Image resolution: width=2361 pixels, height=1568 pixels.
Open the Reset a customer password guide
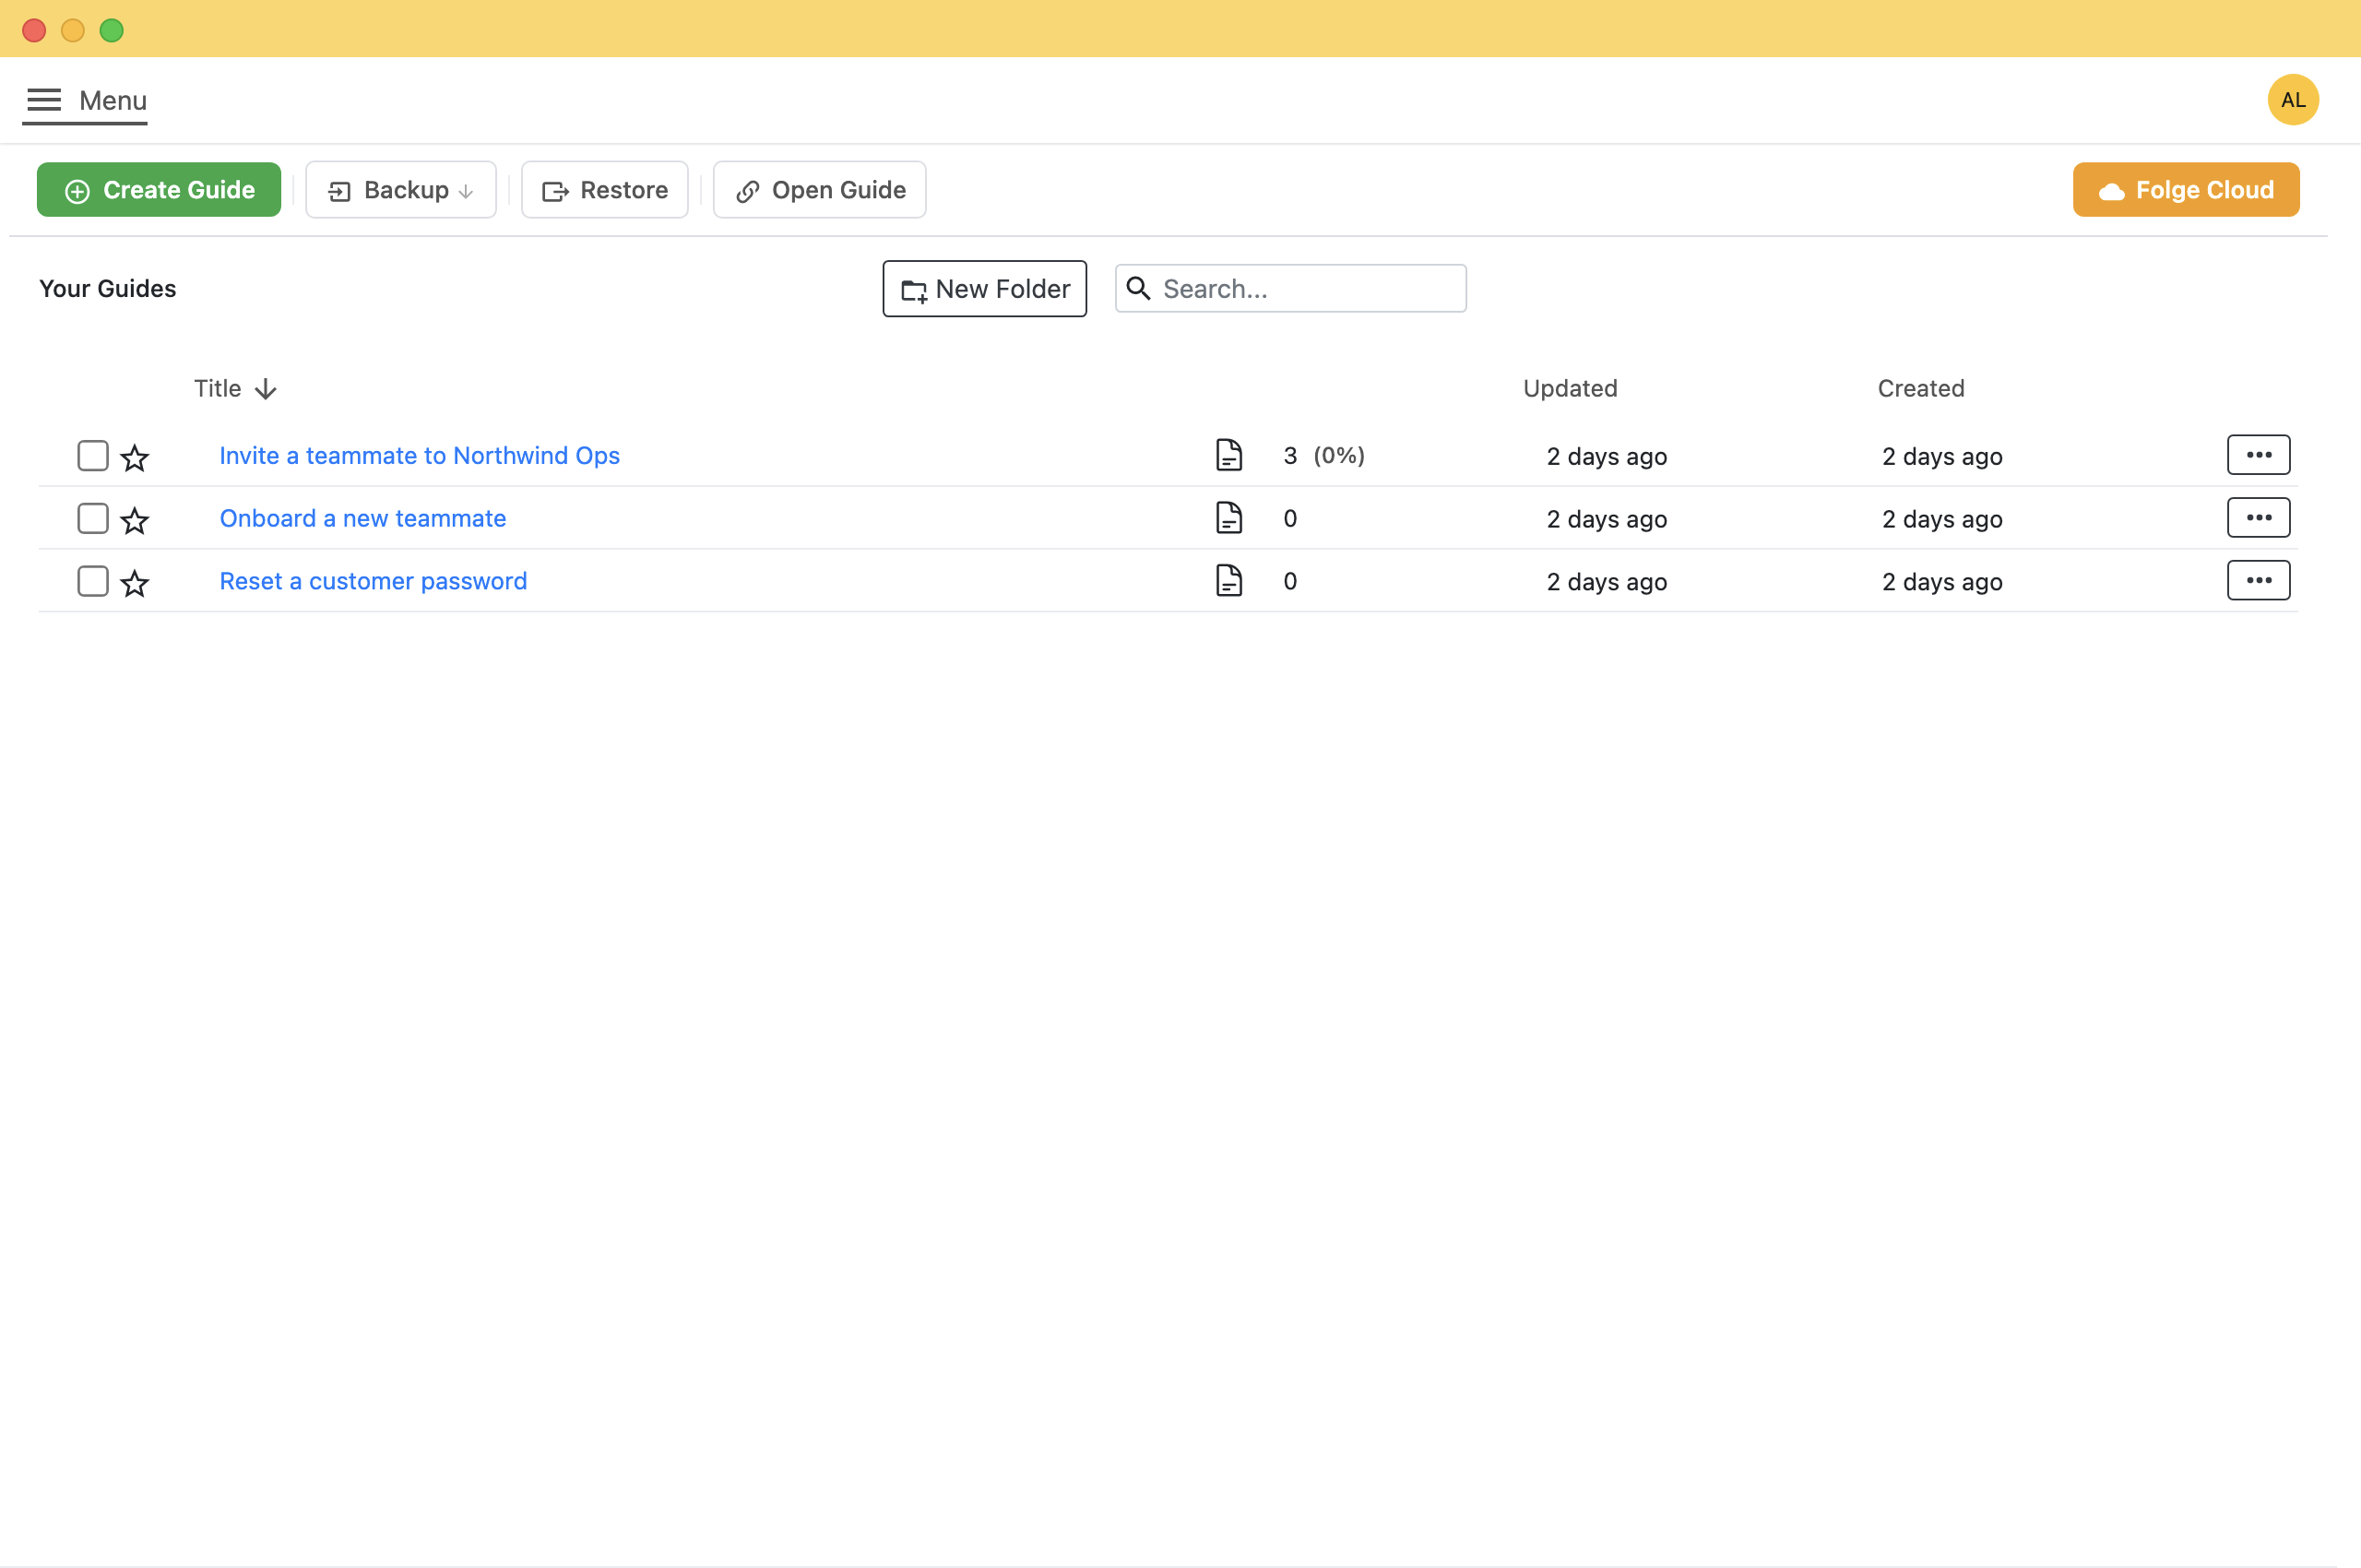click(x=373, y=582)
